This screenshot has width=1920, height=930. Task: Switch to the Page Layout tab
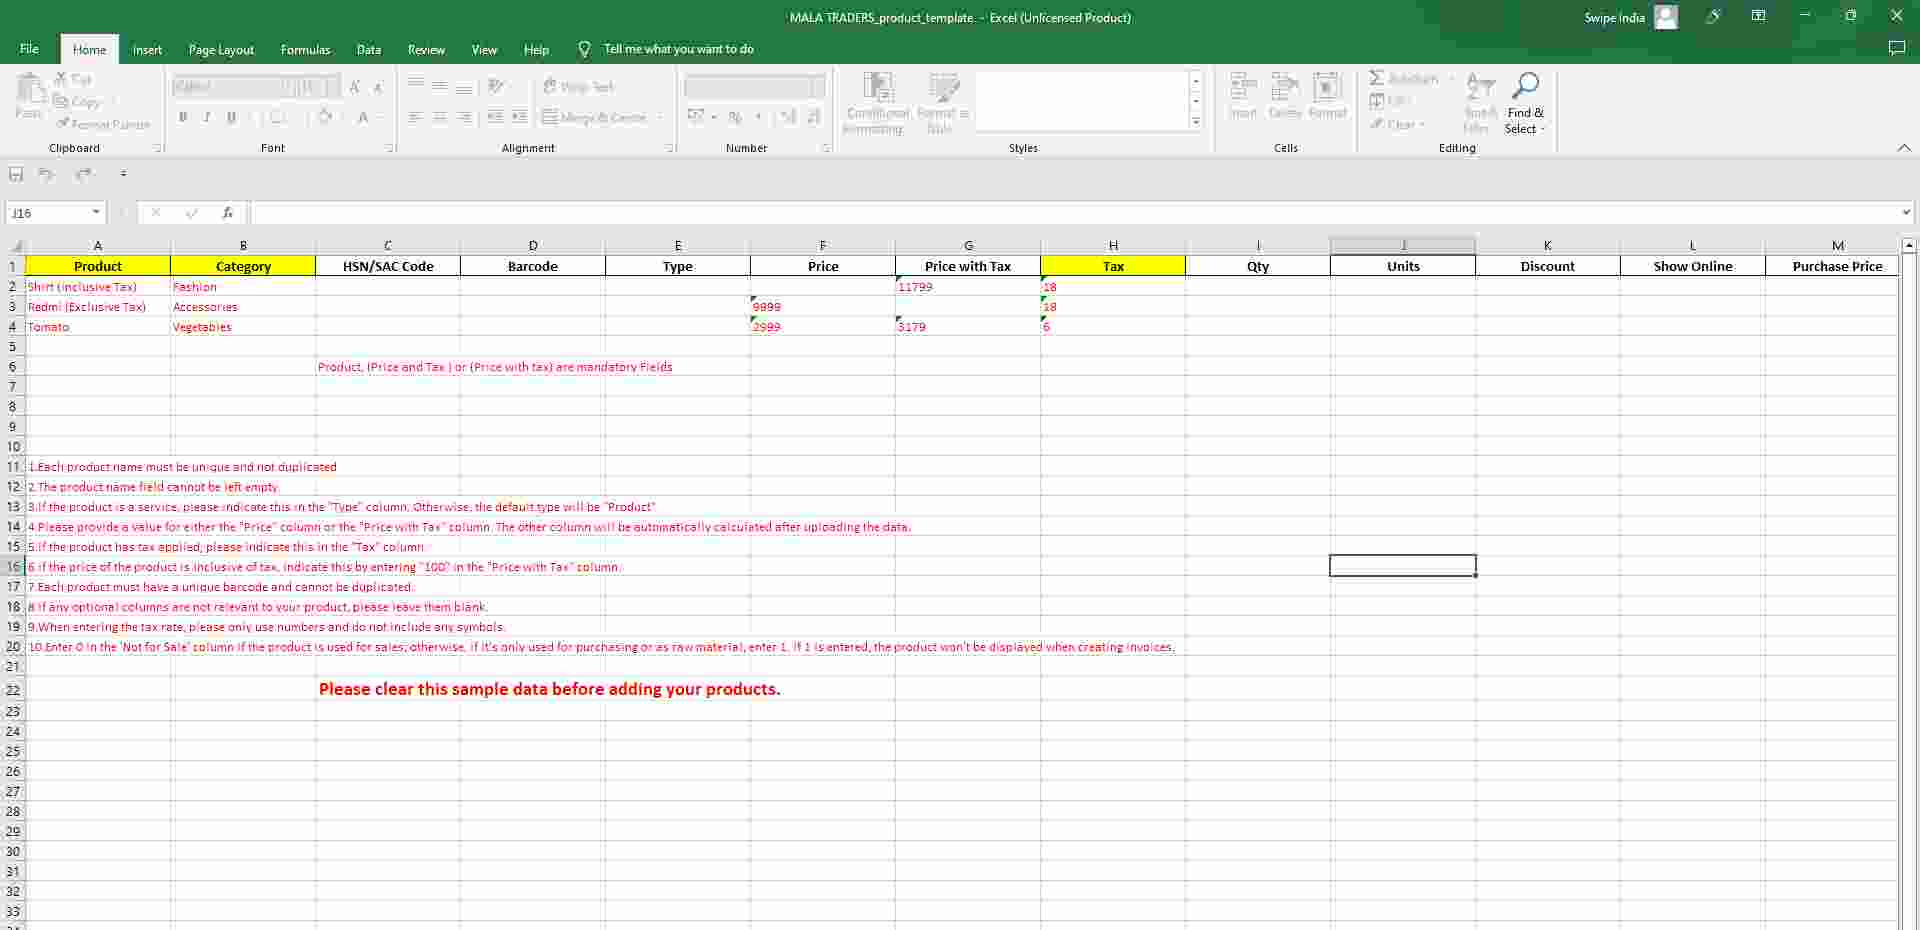tap(221, 49)
